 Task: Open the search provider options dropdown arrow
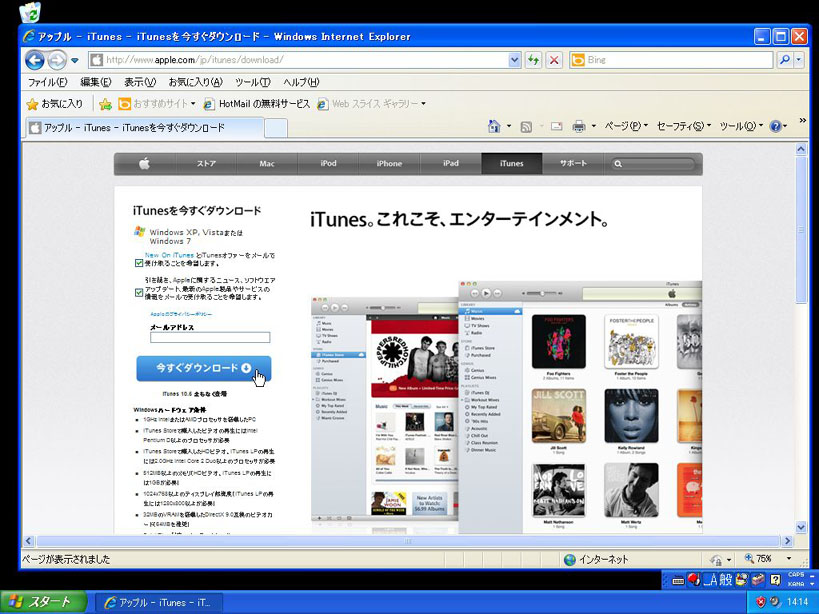[x=798, y=60]
